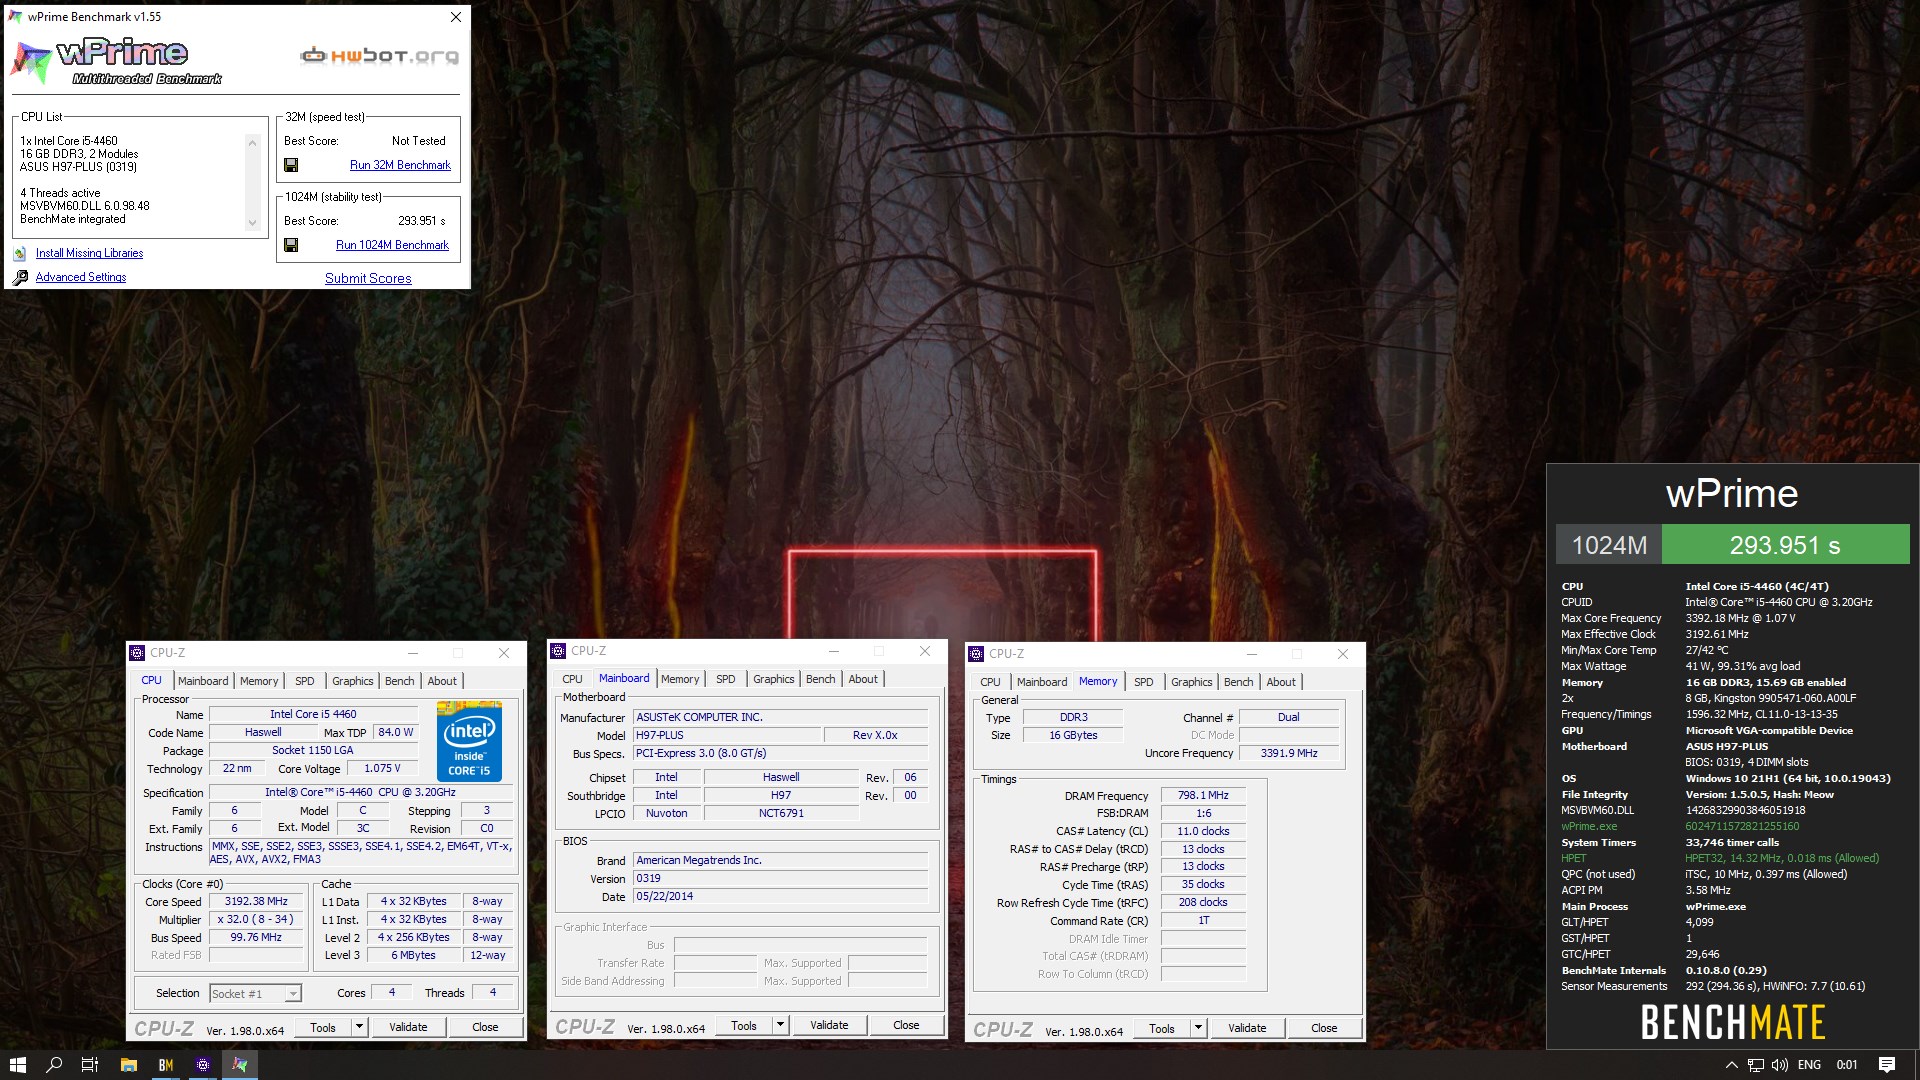Click the title icon of the middle CPU-Z window
1920x1080 pixels.
(558, 651)
